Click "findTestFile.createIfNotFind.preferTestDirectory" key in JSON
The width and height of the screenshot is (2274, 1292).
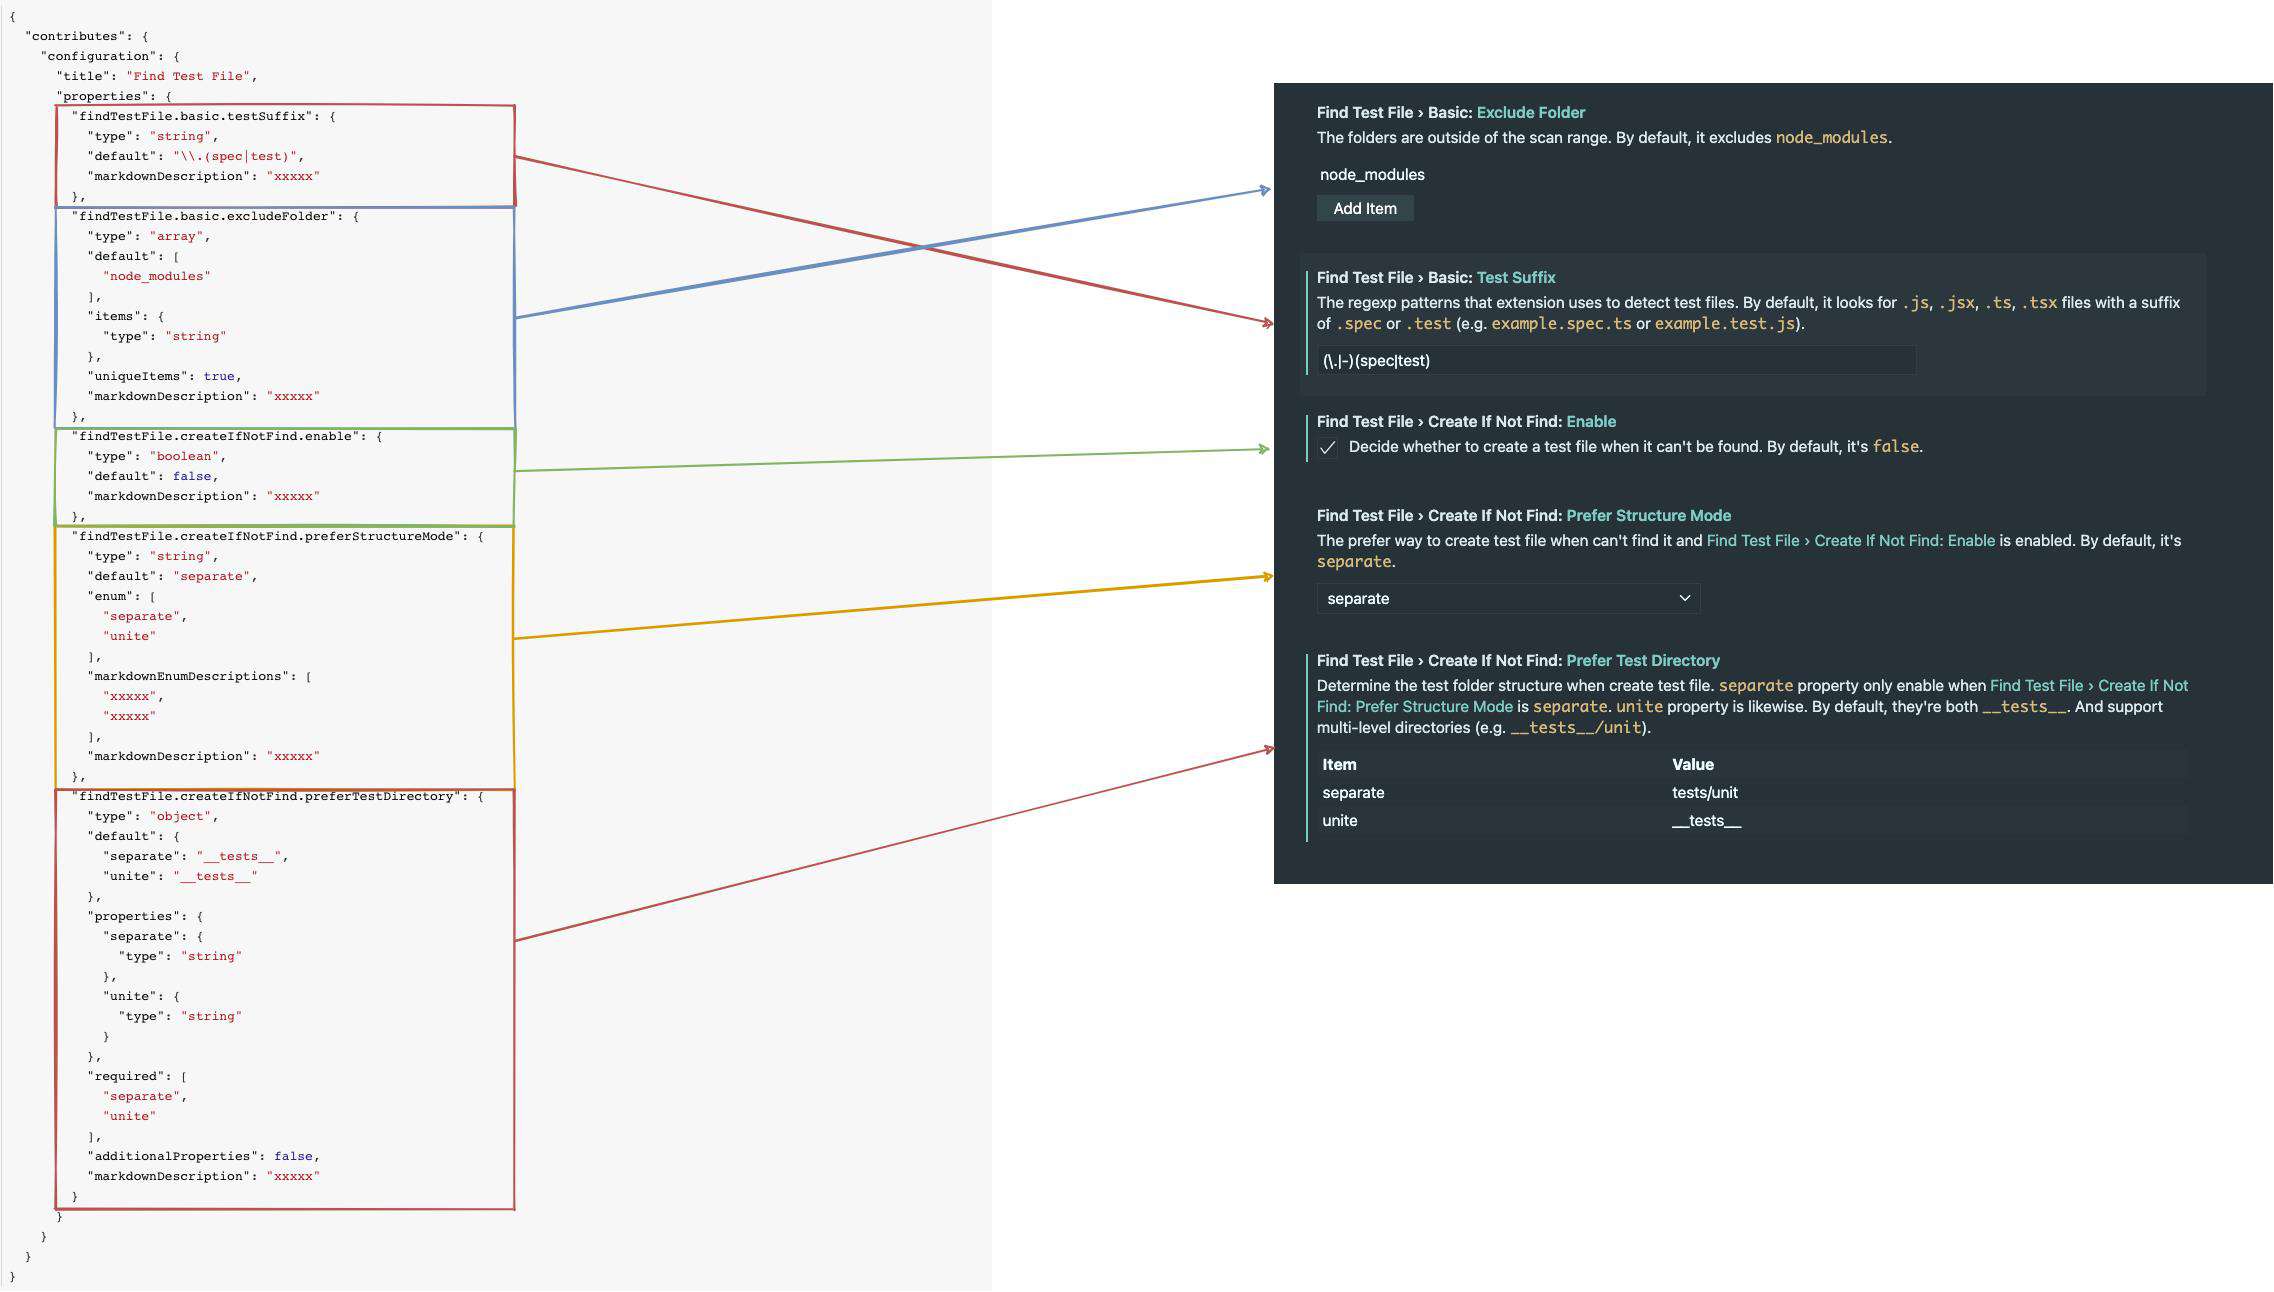(267, 796)
